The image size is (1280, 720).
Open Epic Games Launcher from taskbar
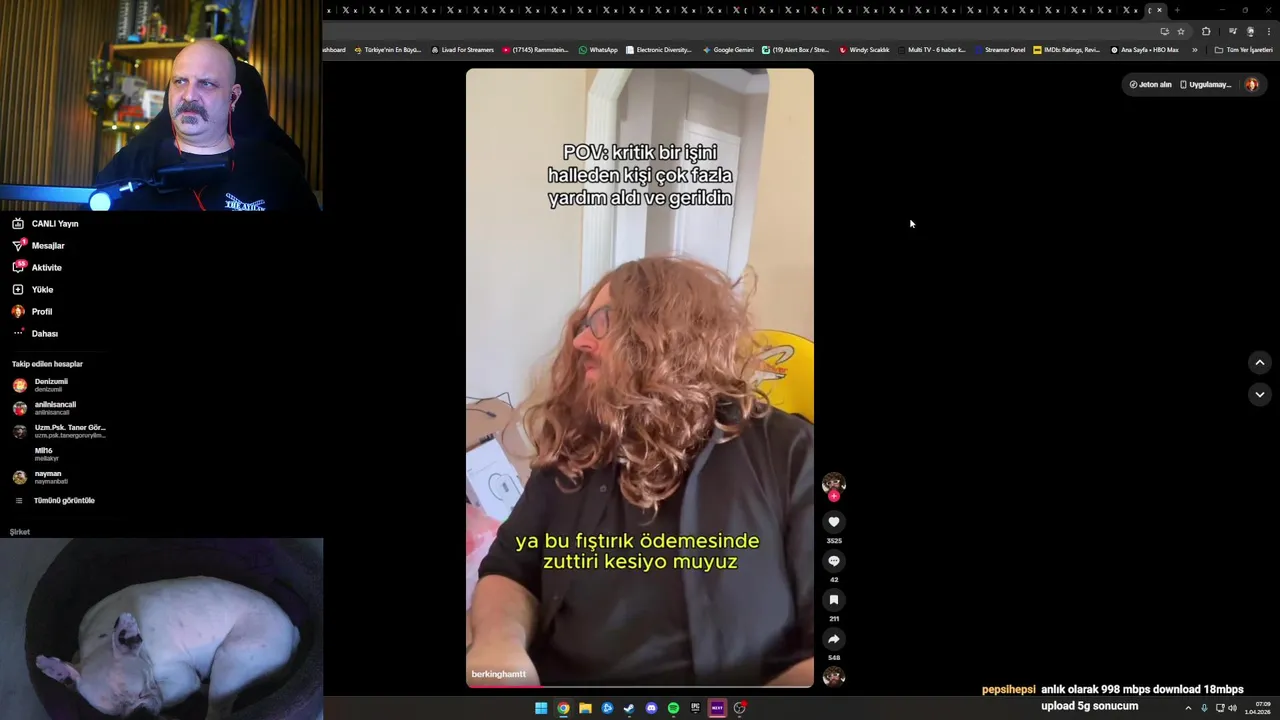[695, 708]
